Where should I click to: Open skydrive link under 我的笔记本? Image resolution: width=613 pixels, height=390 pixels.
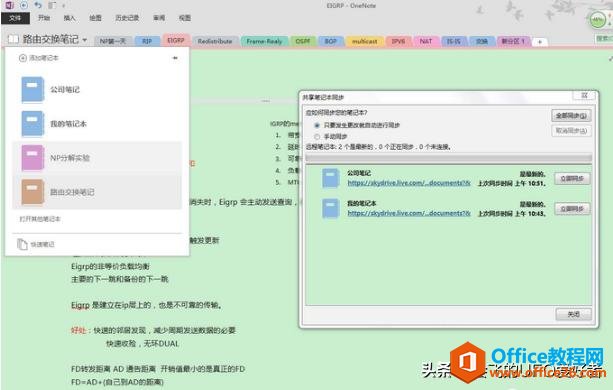coord(409,213)
